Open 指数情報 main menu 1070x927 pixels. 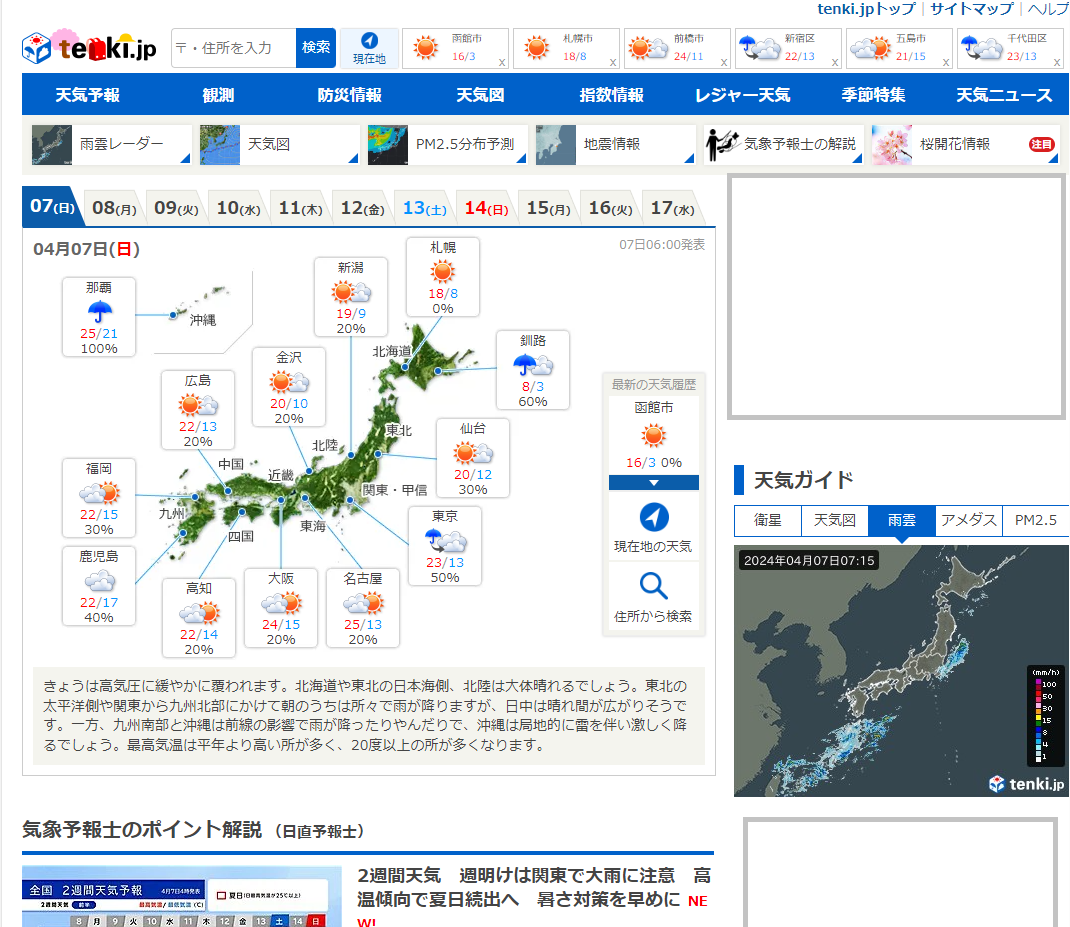(611, 95)
